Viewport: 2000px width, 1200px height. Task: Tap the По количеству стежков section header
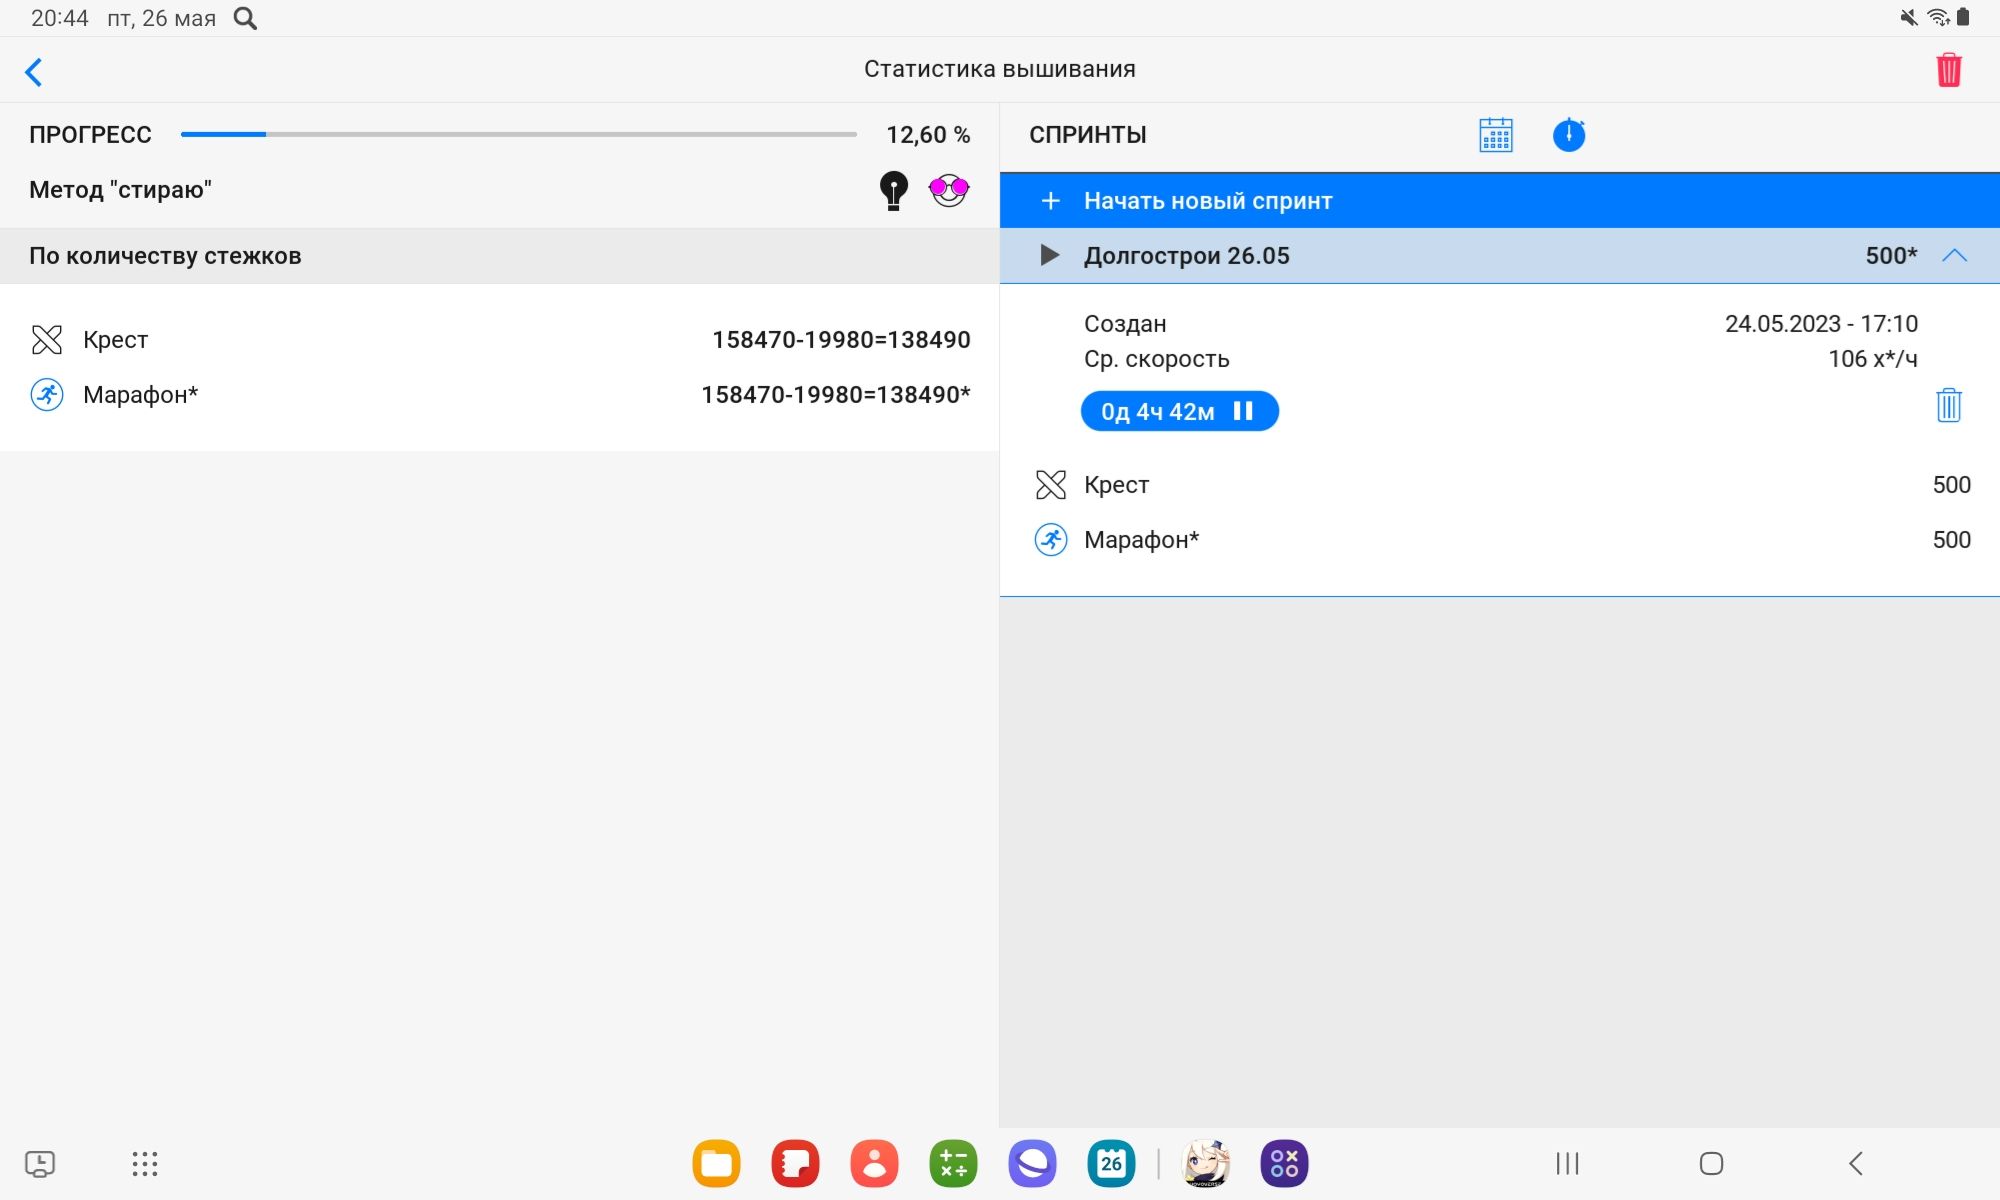point(165,256)
